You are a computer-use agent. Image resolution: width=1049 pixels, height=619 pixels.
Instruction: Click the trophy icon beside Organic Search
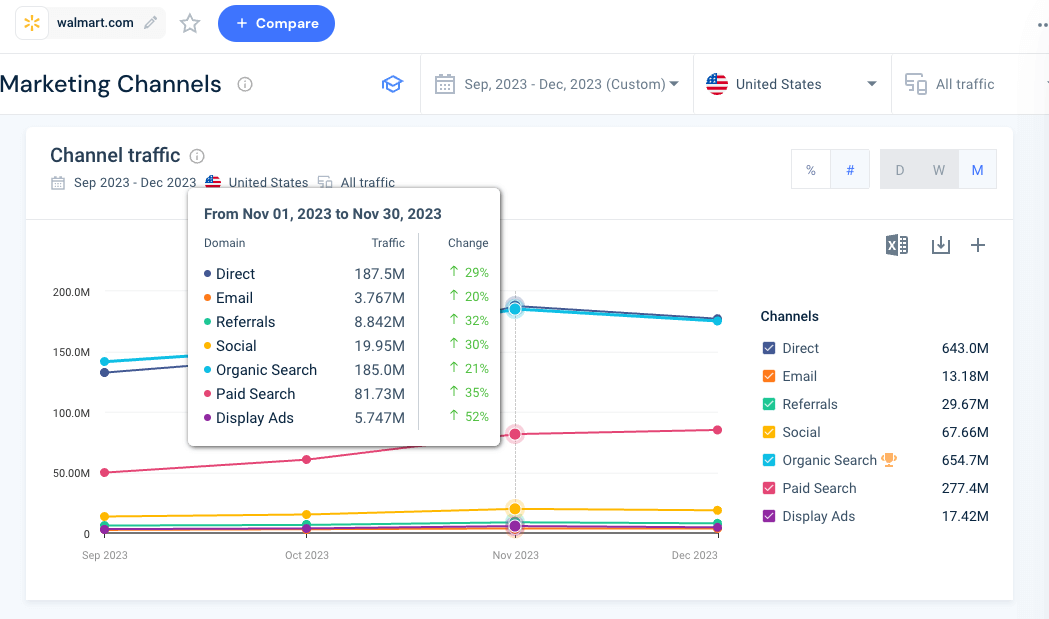889,460
